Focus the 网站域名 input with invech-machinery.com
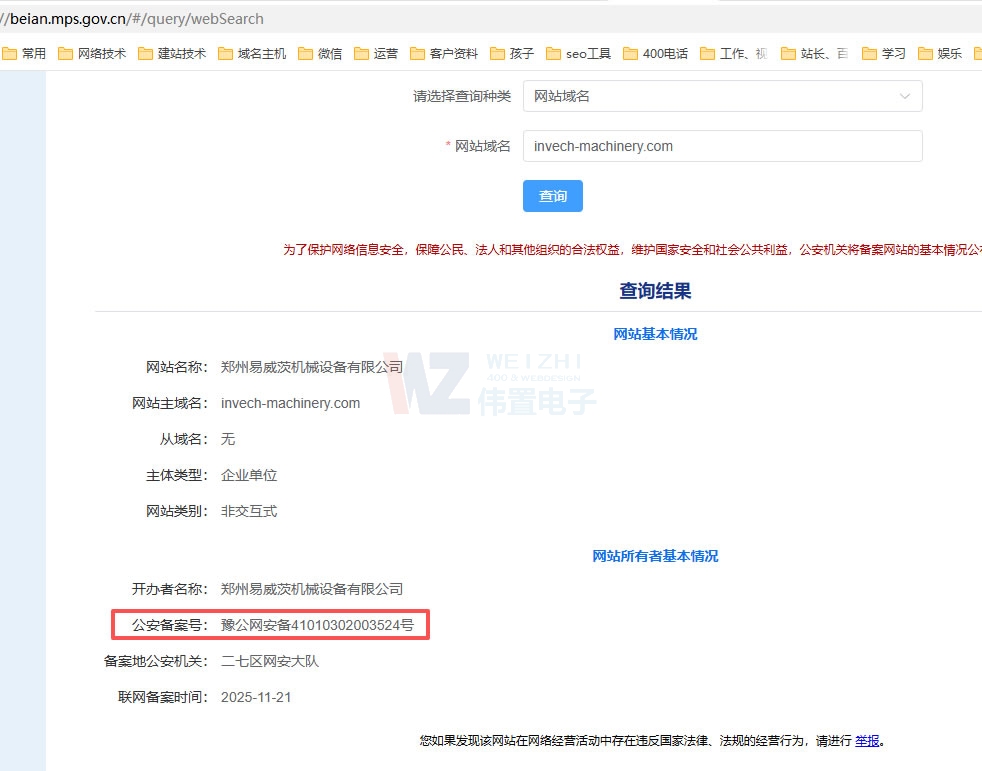982x771 pixels. point(720,146)
